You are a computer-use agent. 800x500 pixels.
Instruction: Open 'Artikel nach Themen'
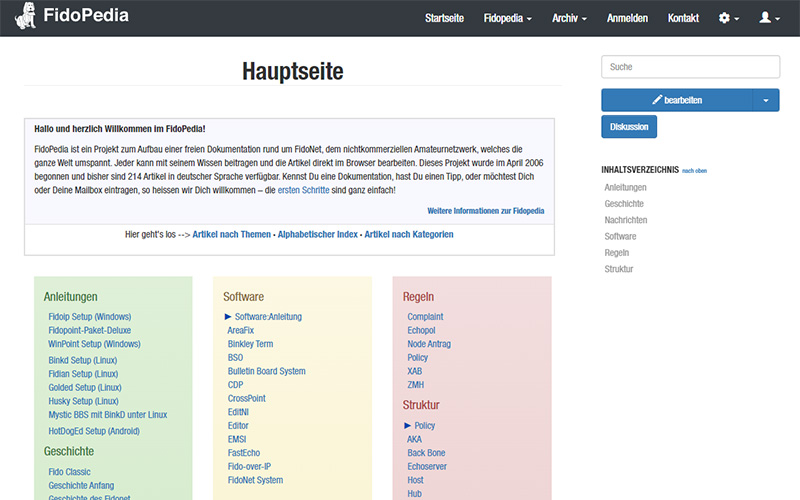(x=232, y=234)
